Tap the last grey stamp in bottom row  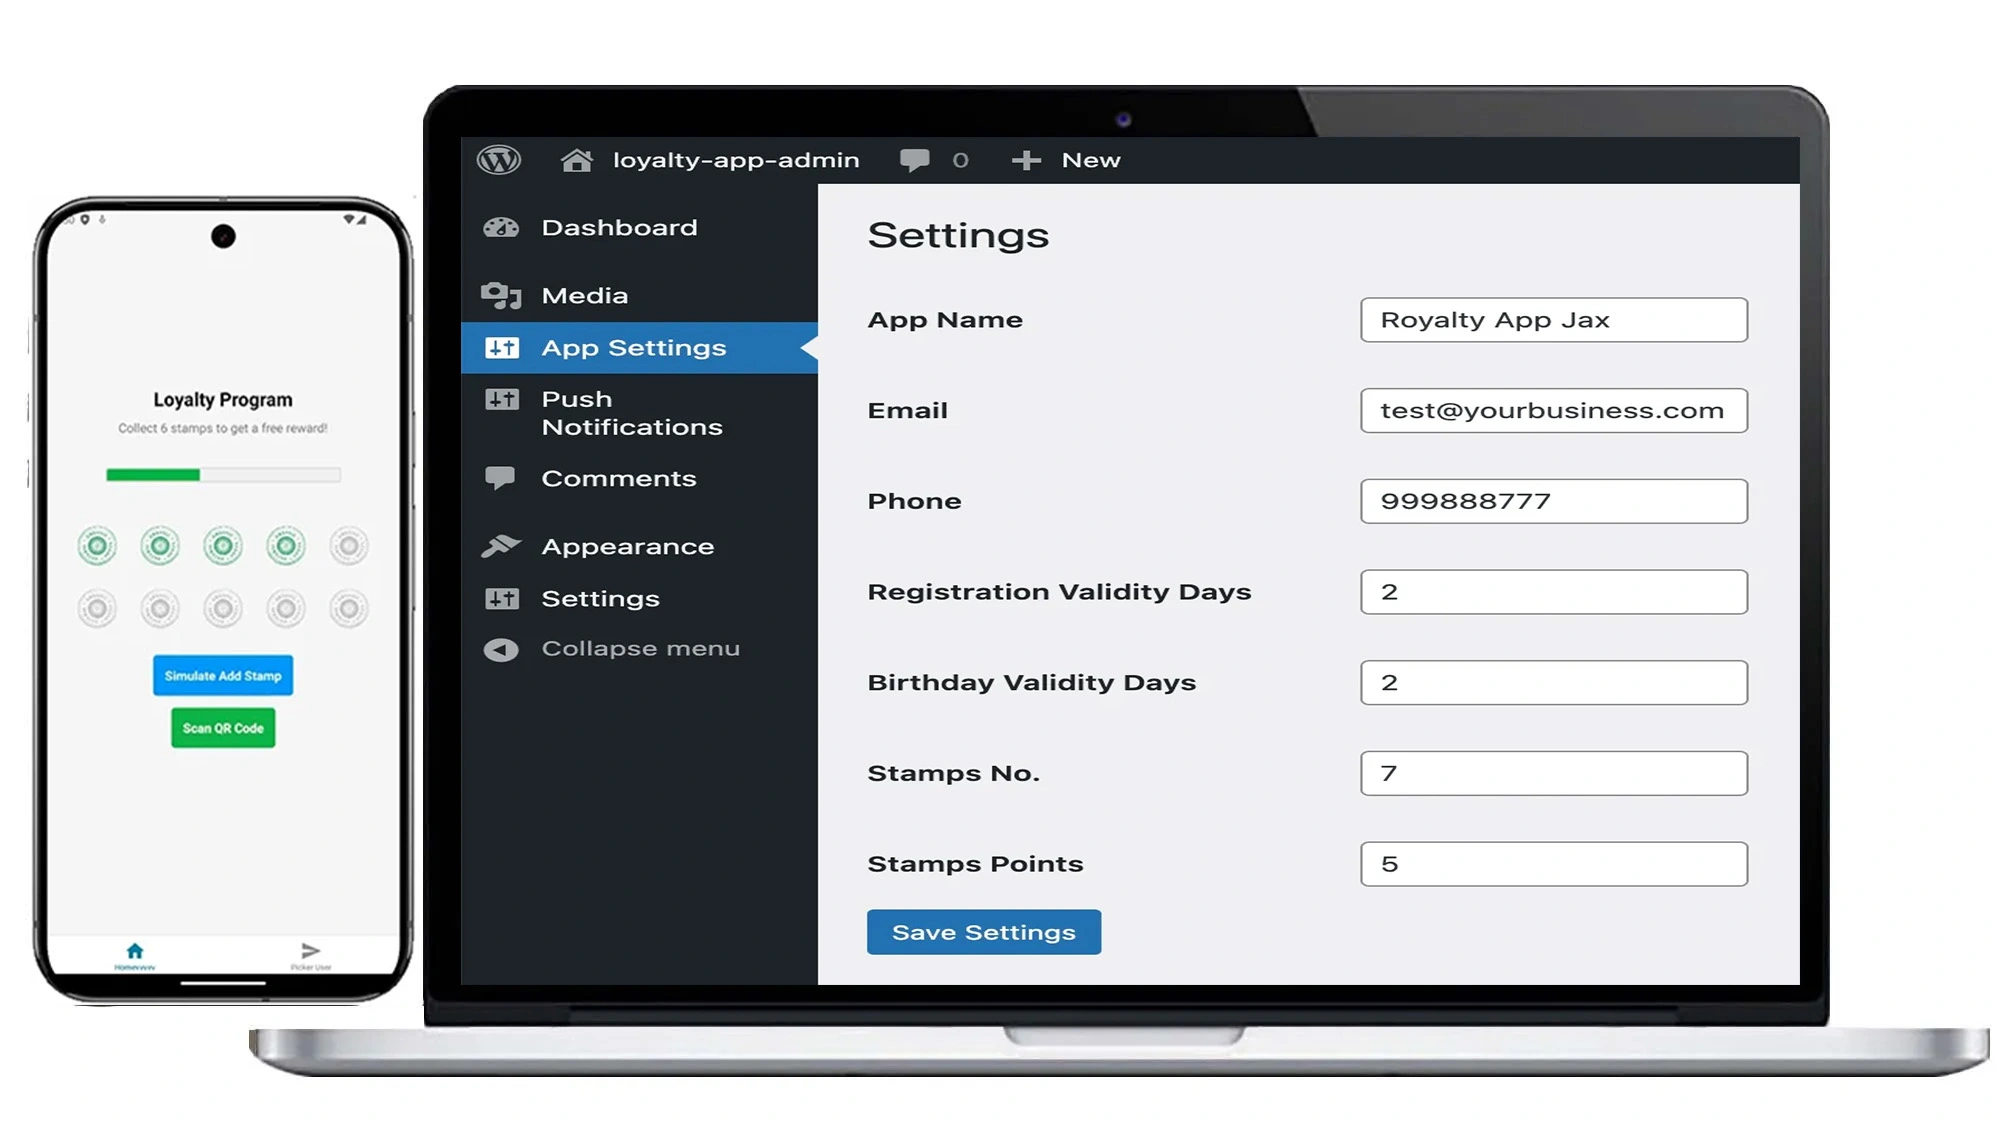tap(349, 608)
